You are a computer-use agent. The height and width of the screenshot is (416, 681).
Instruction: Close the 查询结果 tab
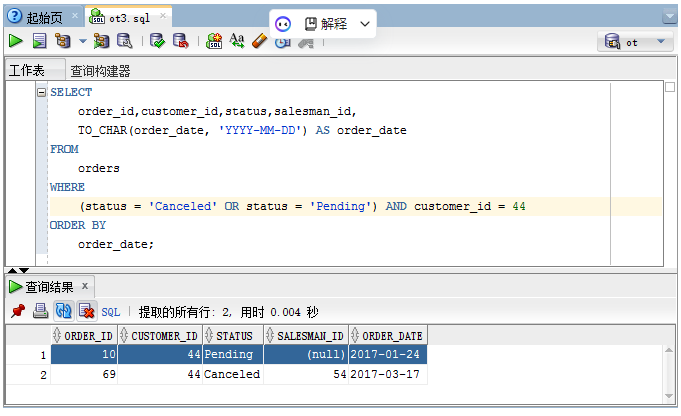(85, 287)
